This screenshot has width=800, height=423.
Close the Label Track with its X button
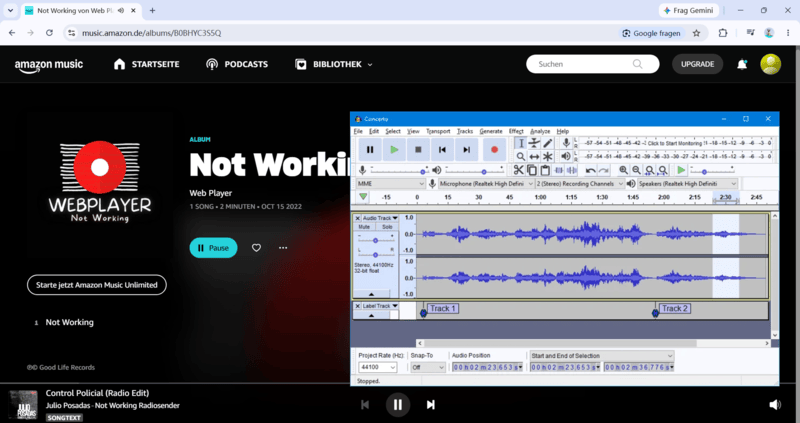tap(358, 306)
